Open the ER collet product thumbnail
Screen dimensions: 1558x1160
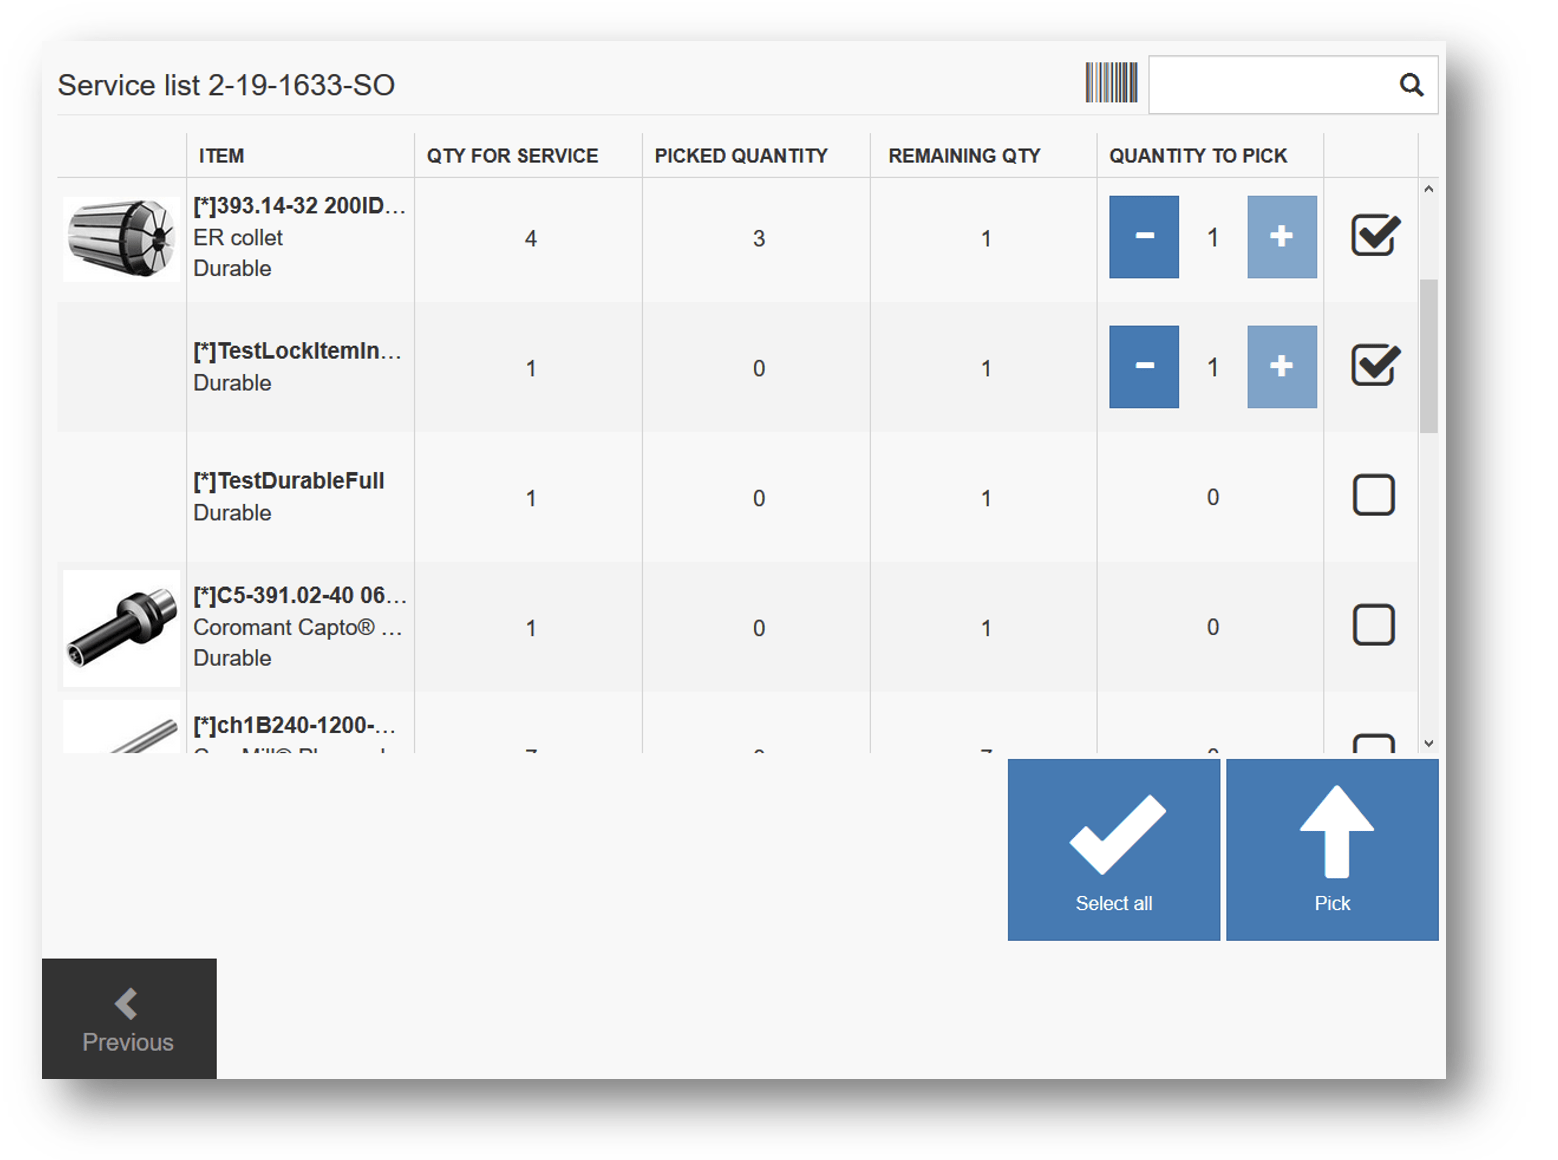coord(121,239)
